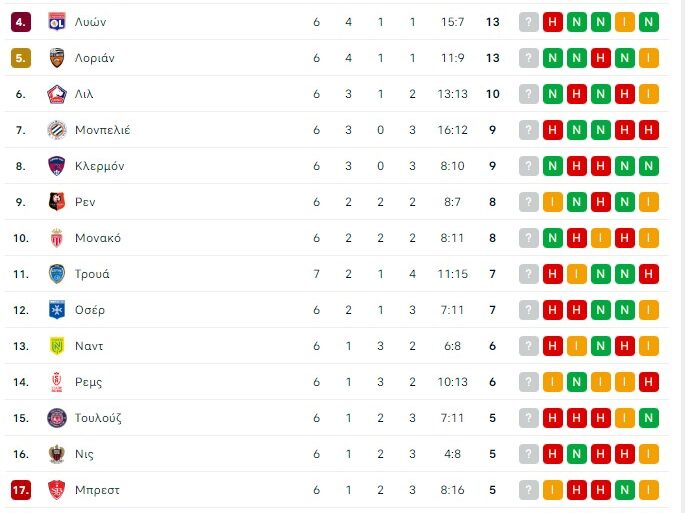Screen dimensions: 685x513
Task: Click the orange I form badge for Λυών
Action: [625, 22]
